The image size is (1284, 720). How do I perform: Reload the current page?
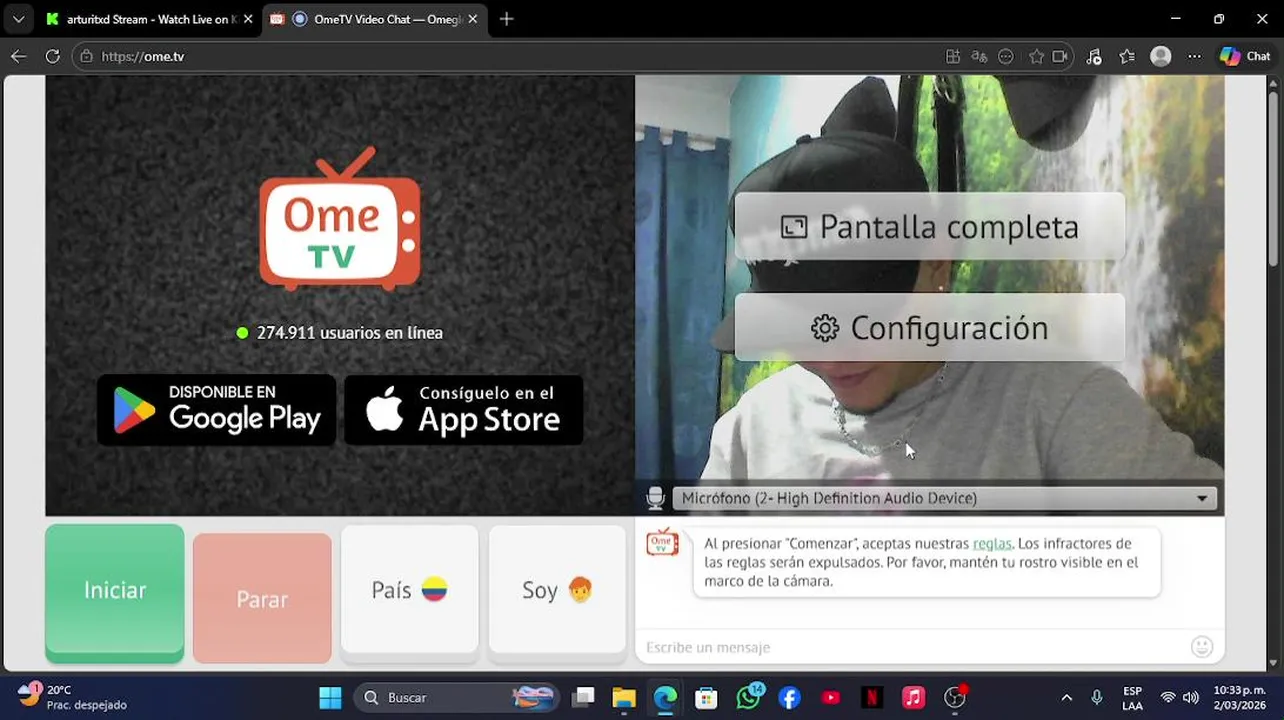(x=53, y=56)
